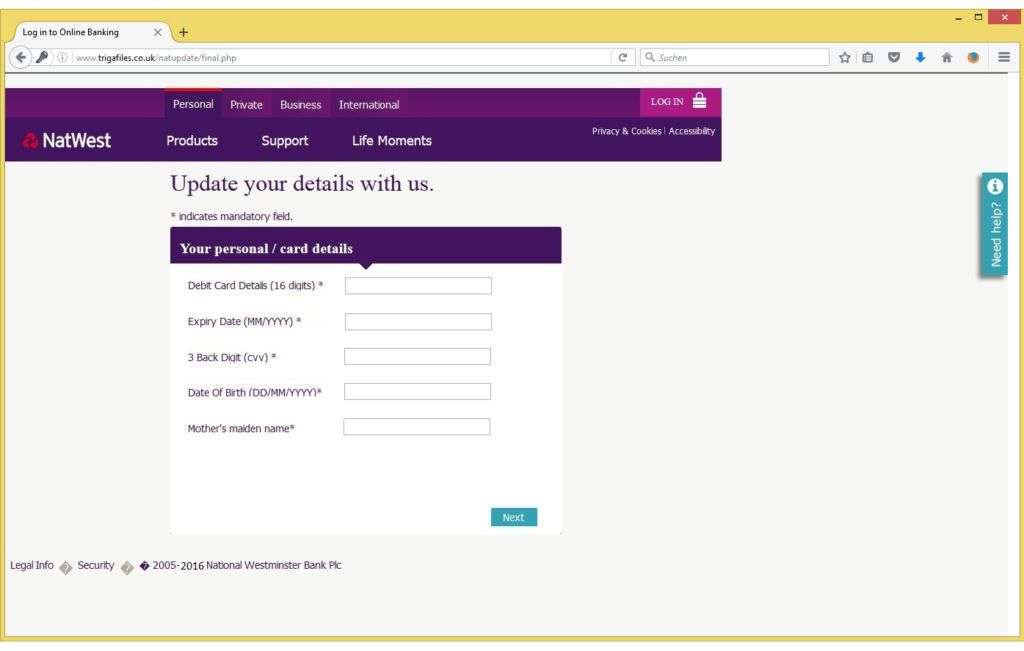Click the Need help? info icon
Screen dimensions: 1024x651
tap(993, 187)
